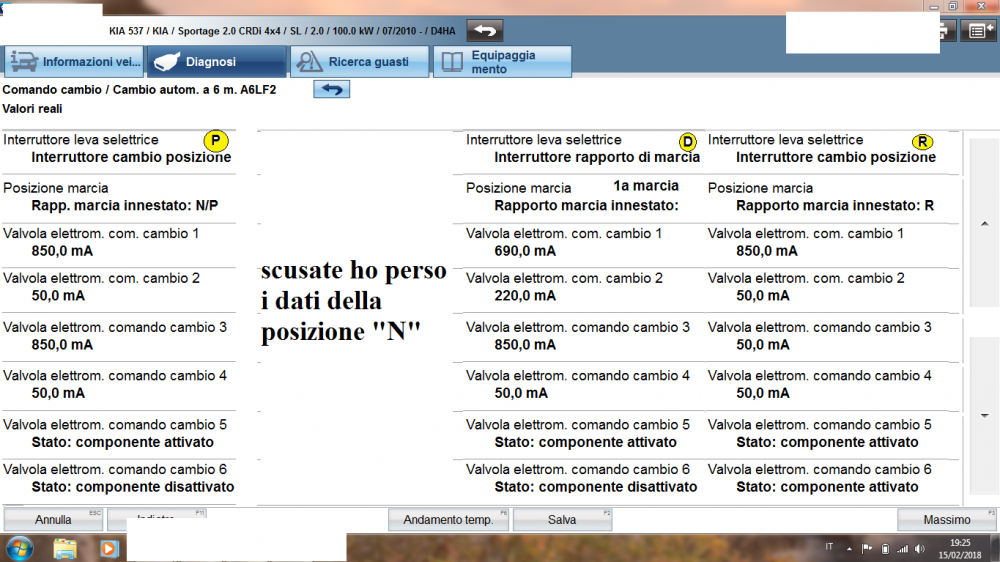
Task: Click the blue back arrow beside Comando cambio
Action: (x=332, y=89)
